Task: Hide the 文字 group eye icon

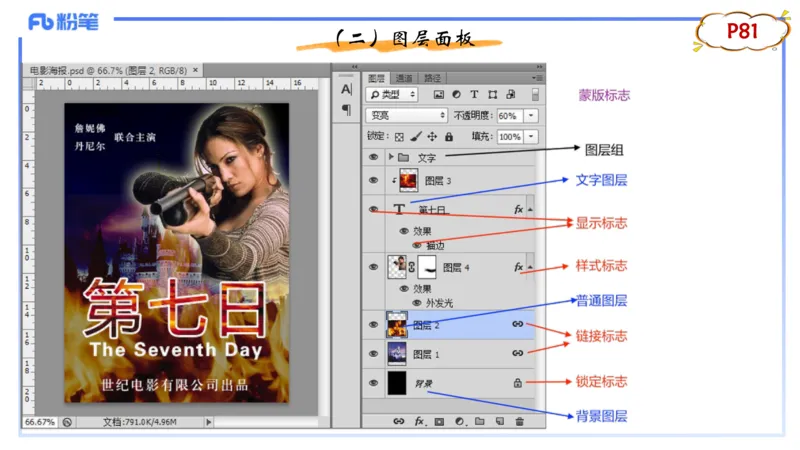Action: tap(374, 157)
